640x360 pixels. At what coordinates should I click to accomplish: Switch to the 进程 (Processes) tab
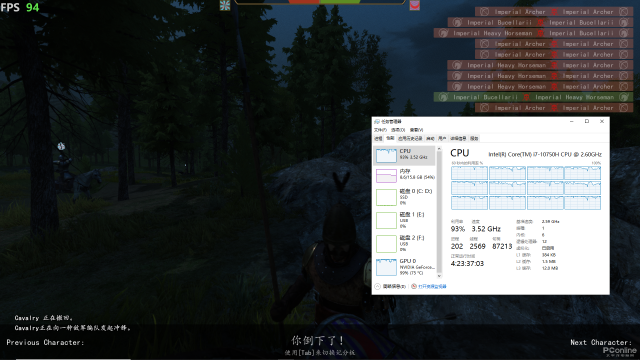click(379, 139)
